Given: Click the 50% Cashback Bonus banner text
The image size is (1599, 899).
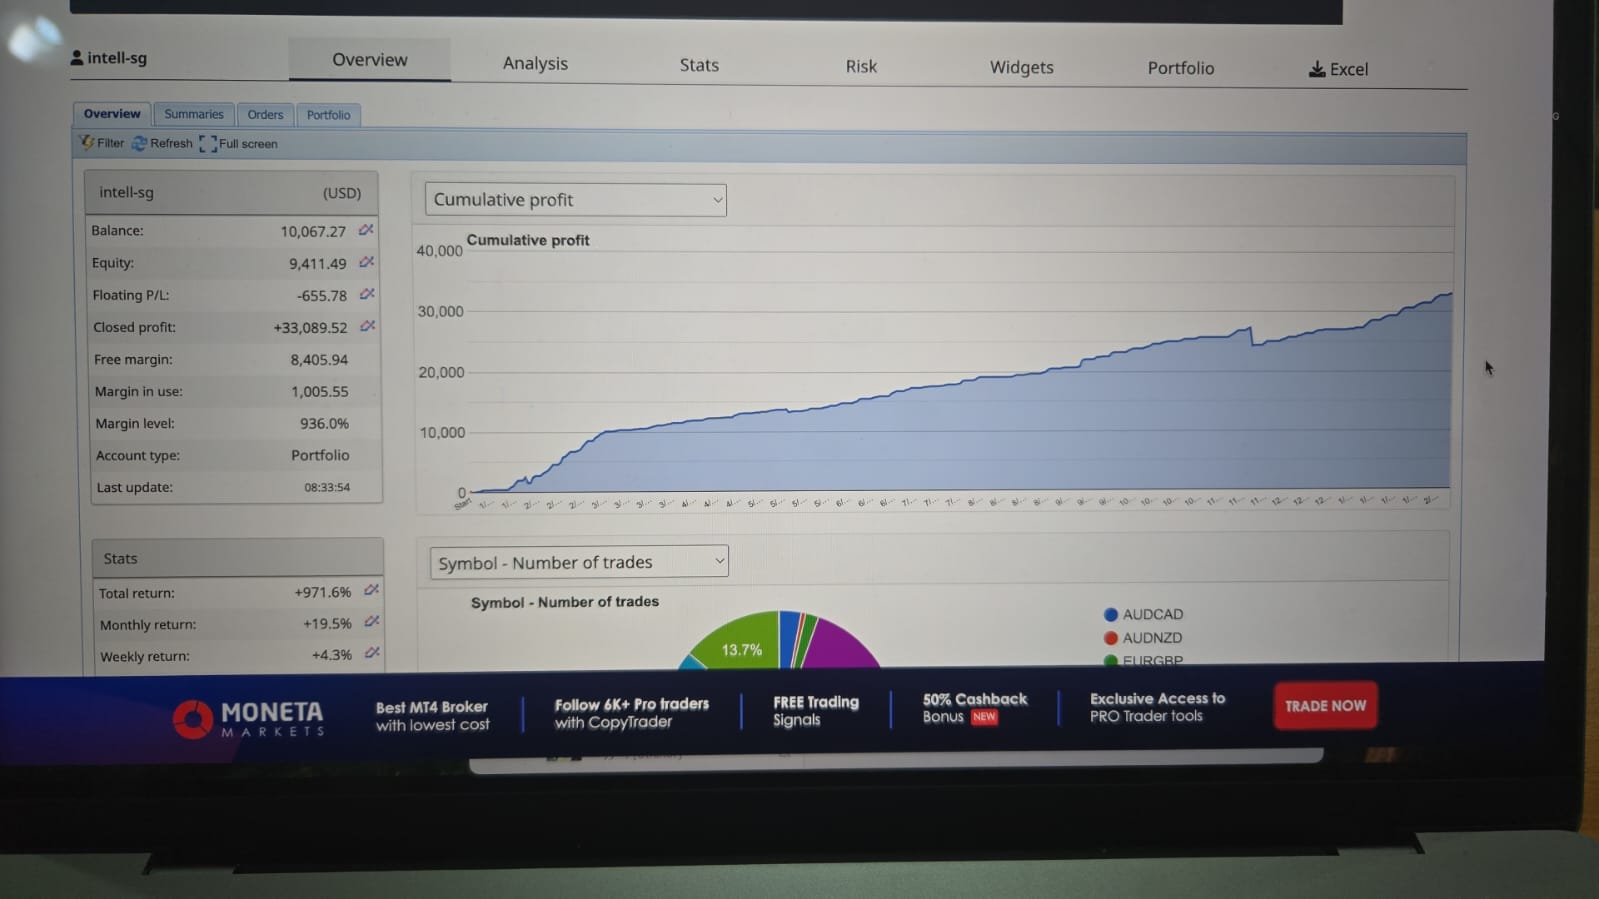Looking at the screenshot, I should click(975, 708).
